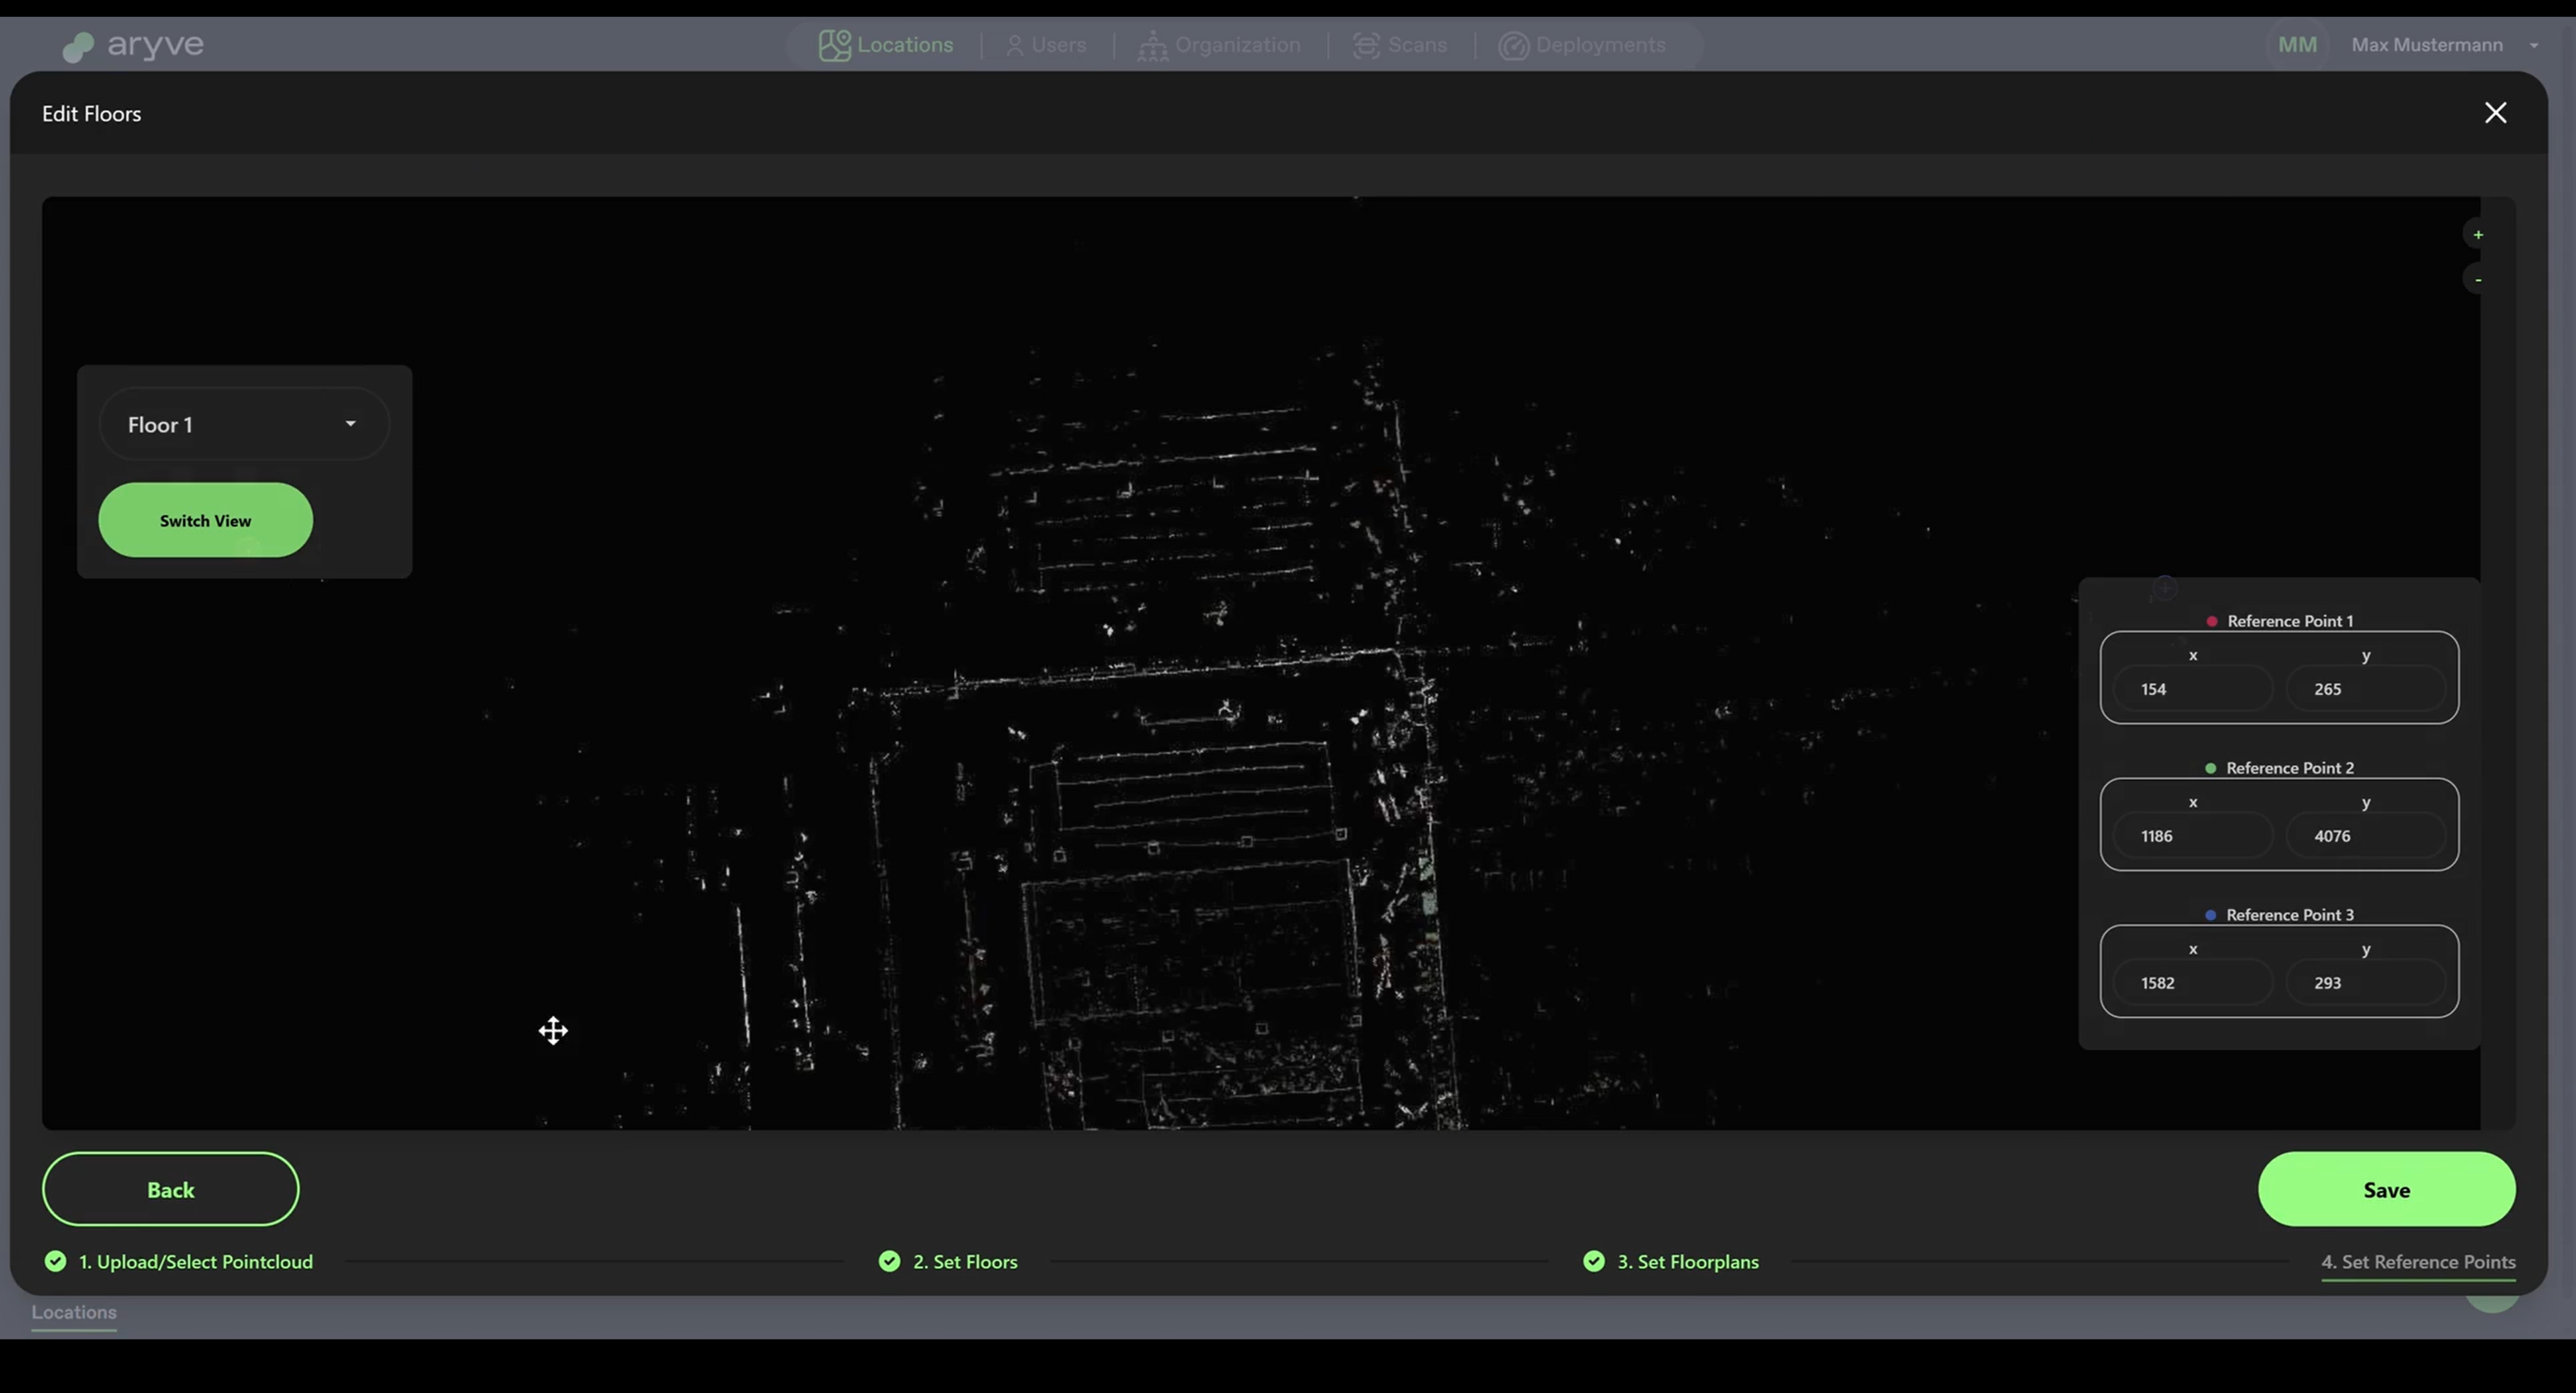This screenshot has height=1393, width=2576.
Task: Go to step 3. Set Floorplans
Action: coord(1687,1262)
